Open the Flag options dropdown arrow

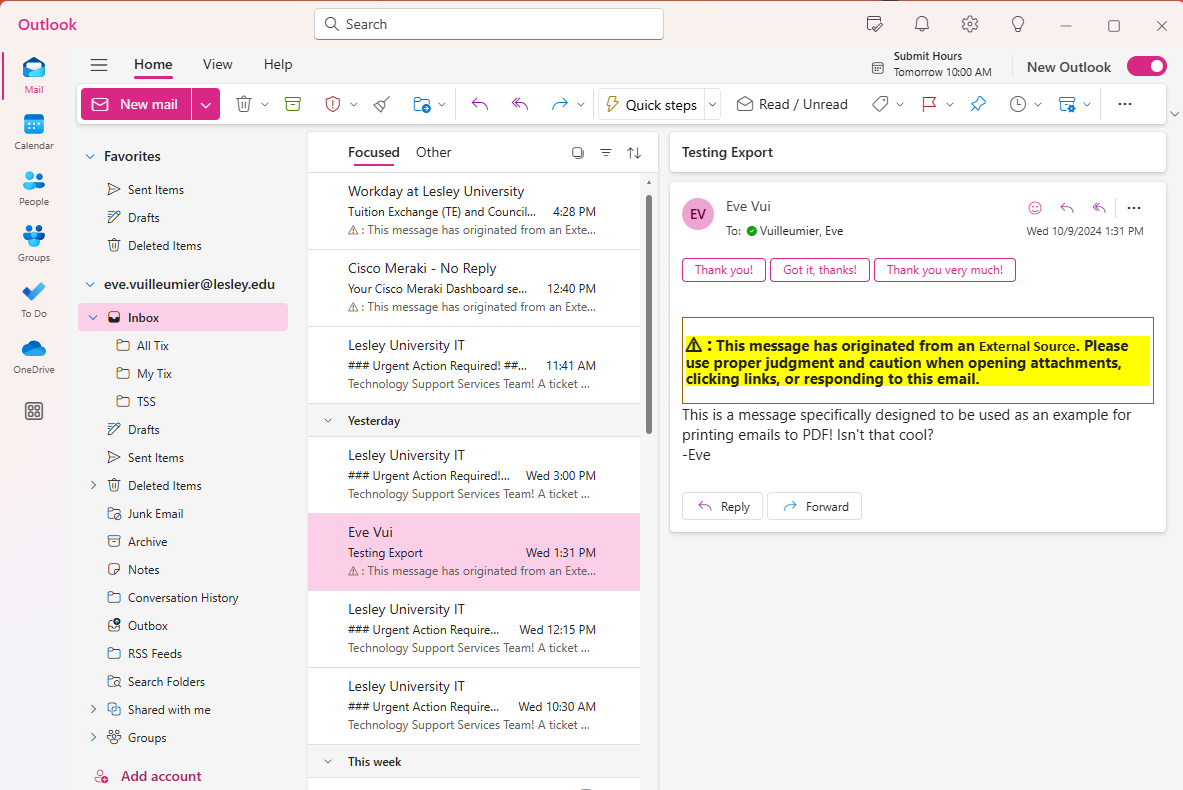[x=950, y=104]
